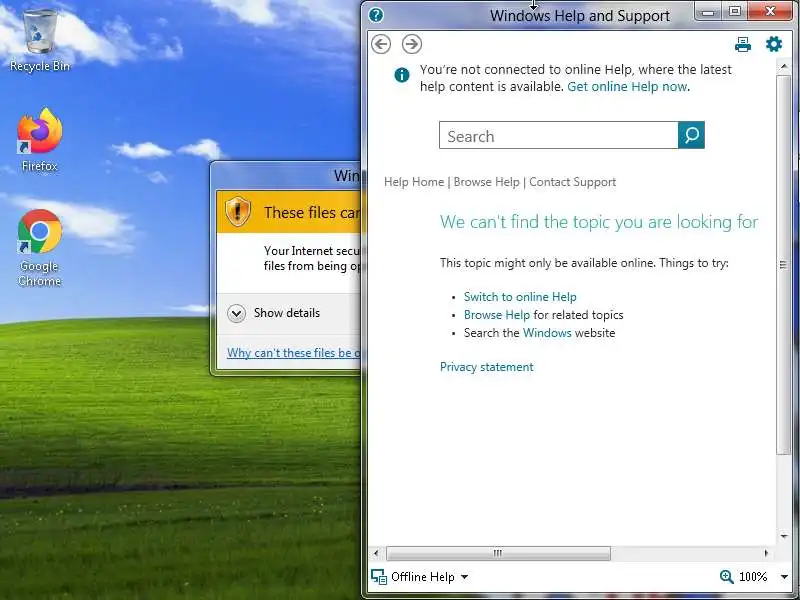Viewport: 800px width, 600px height.
Task: Open Browse Help in navigation links
Action: (x=486, y=182)
